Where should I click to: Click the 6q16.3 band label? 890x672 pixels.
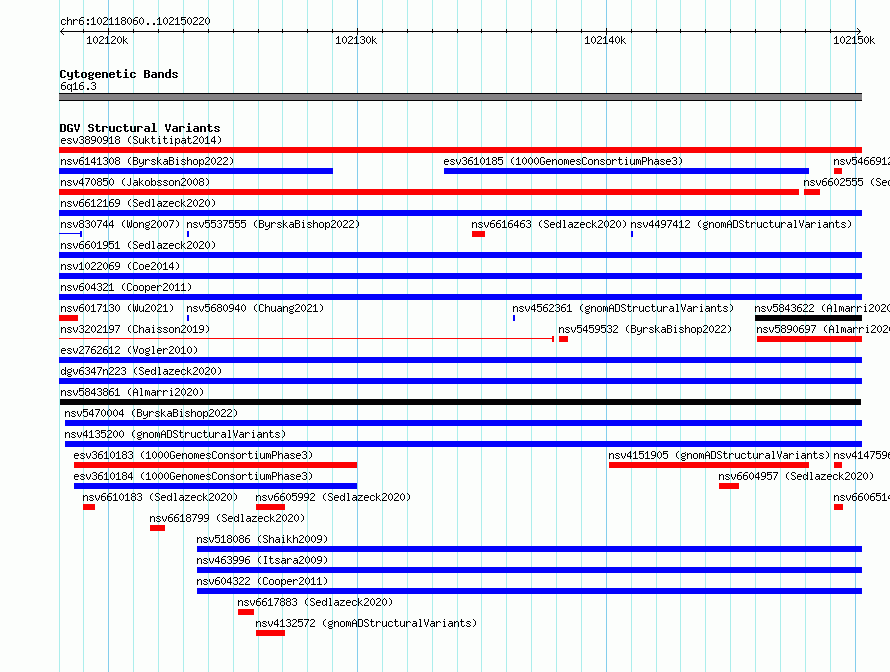[78, 86]
